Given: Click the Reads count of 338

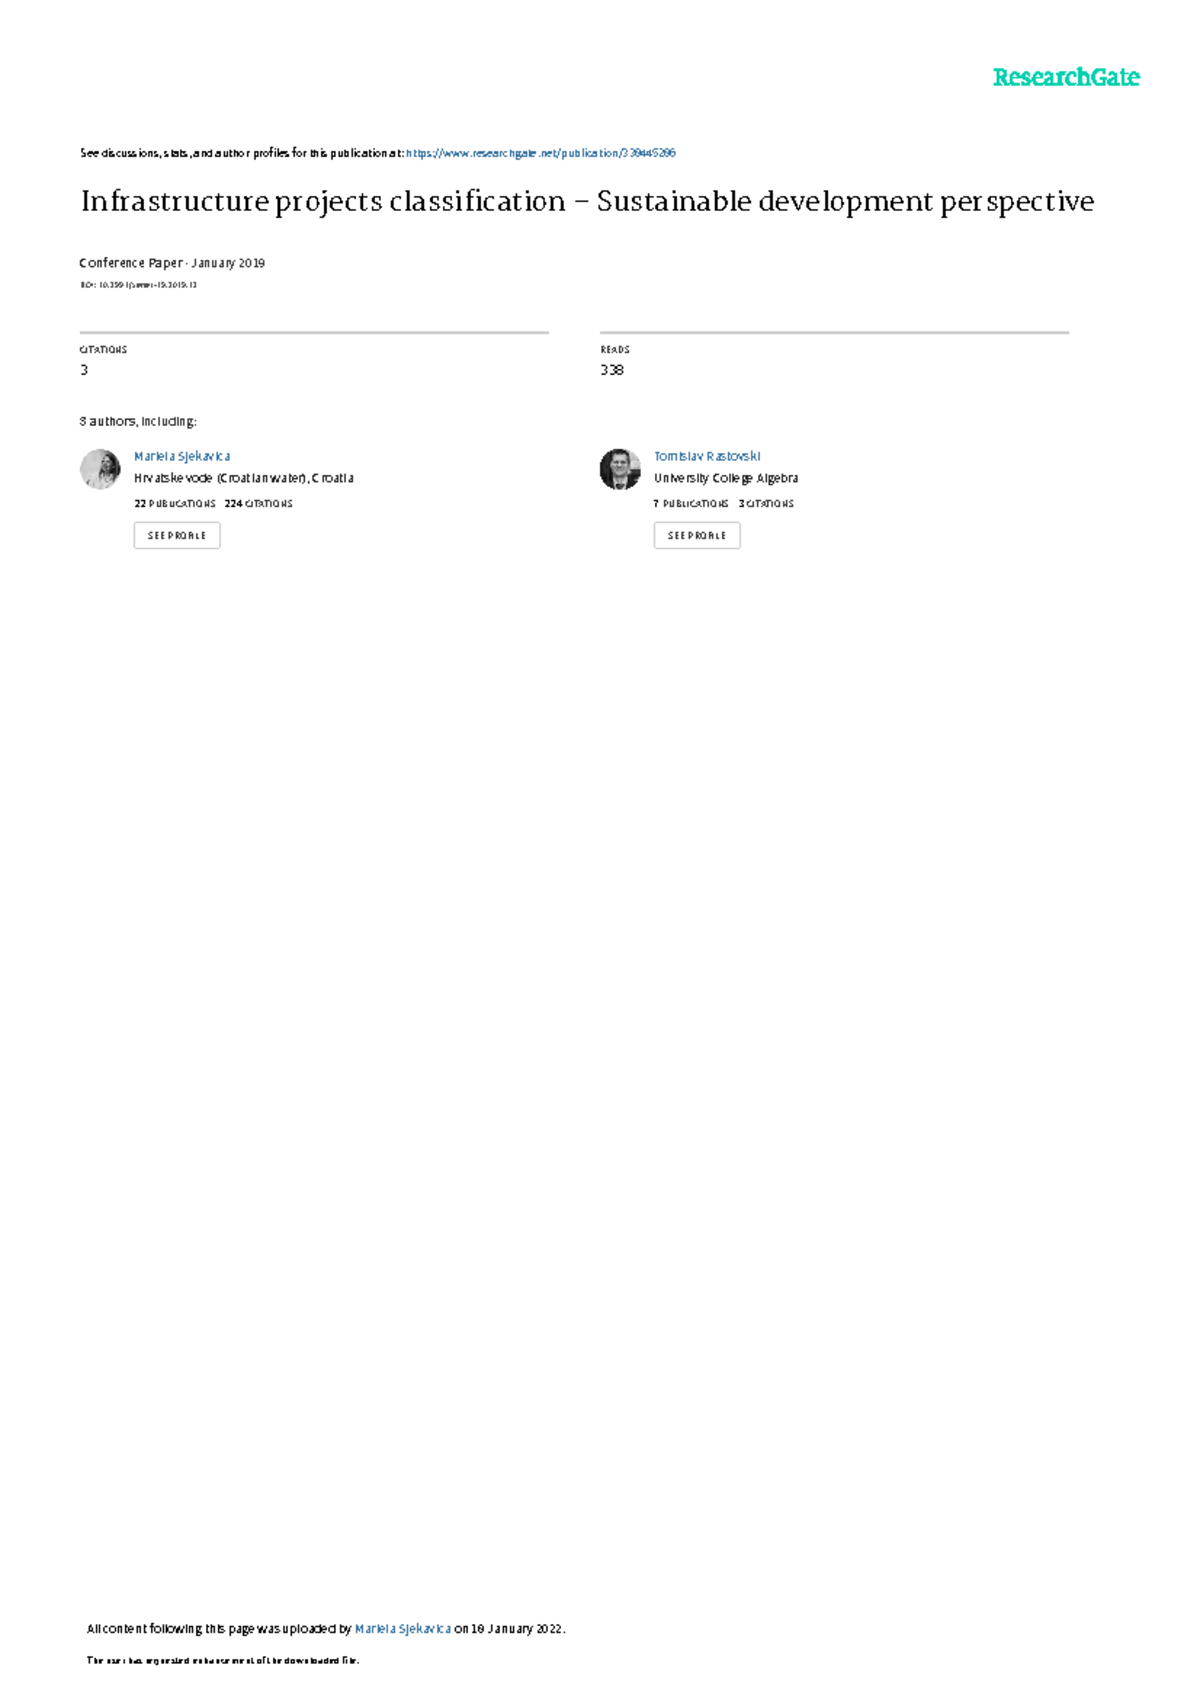Looking at the screenshot, I should (x=612, y=370).
